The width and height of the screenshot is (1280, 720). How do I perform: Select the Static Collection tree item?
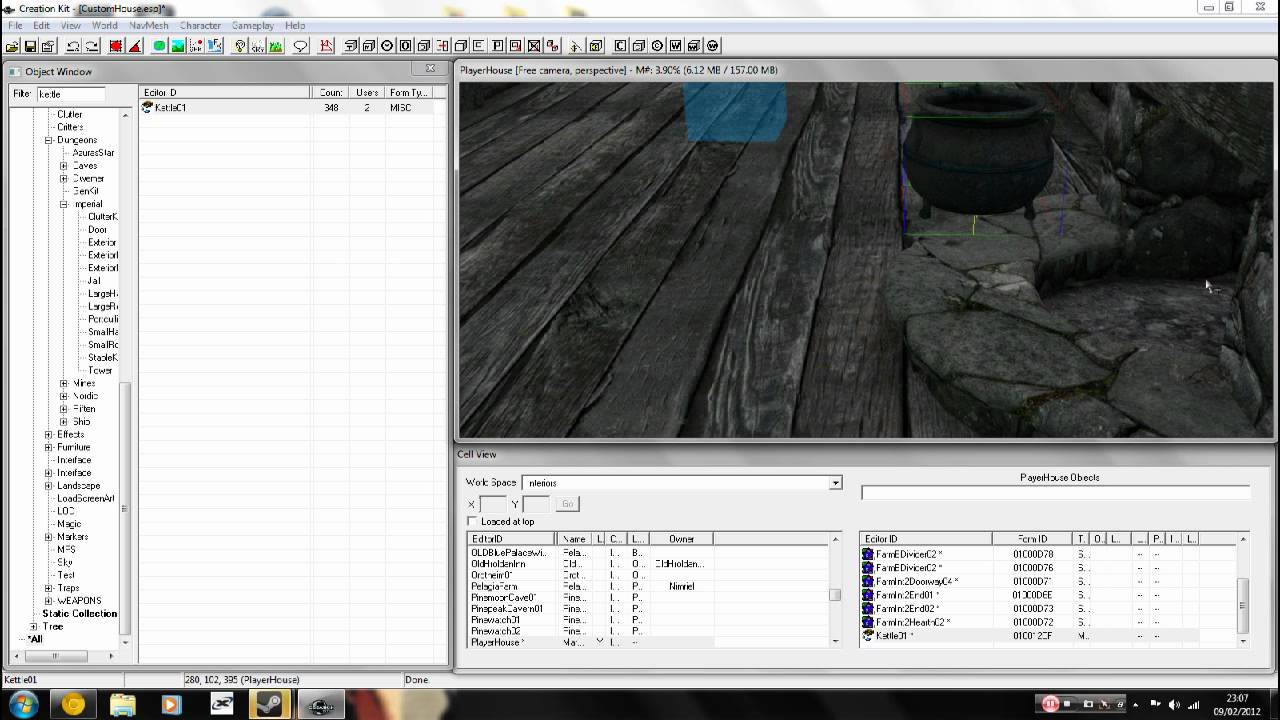[x=79, y=614]
